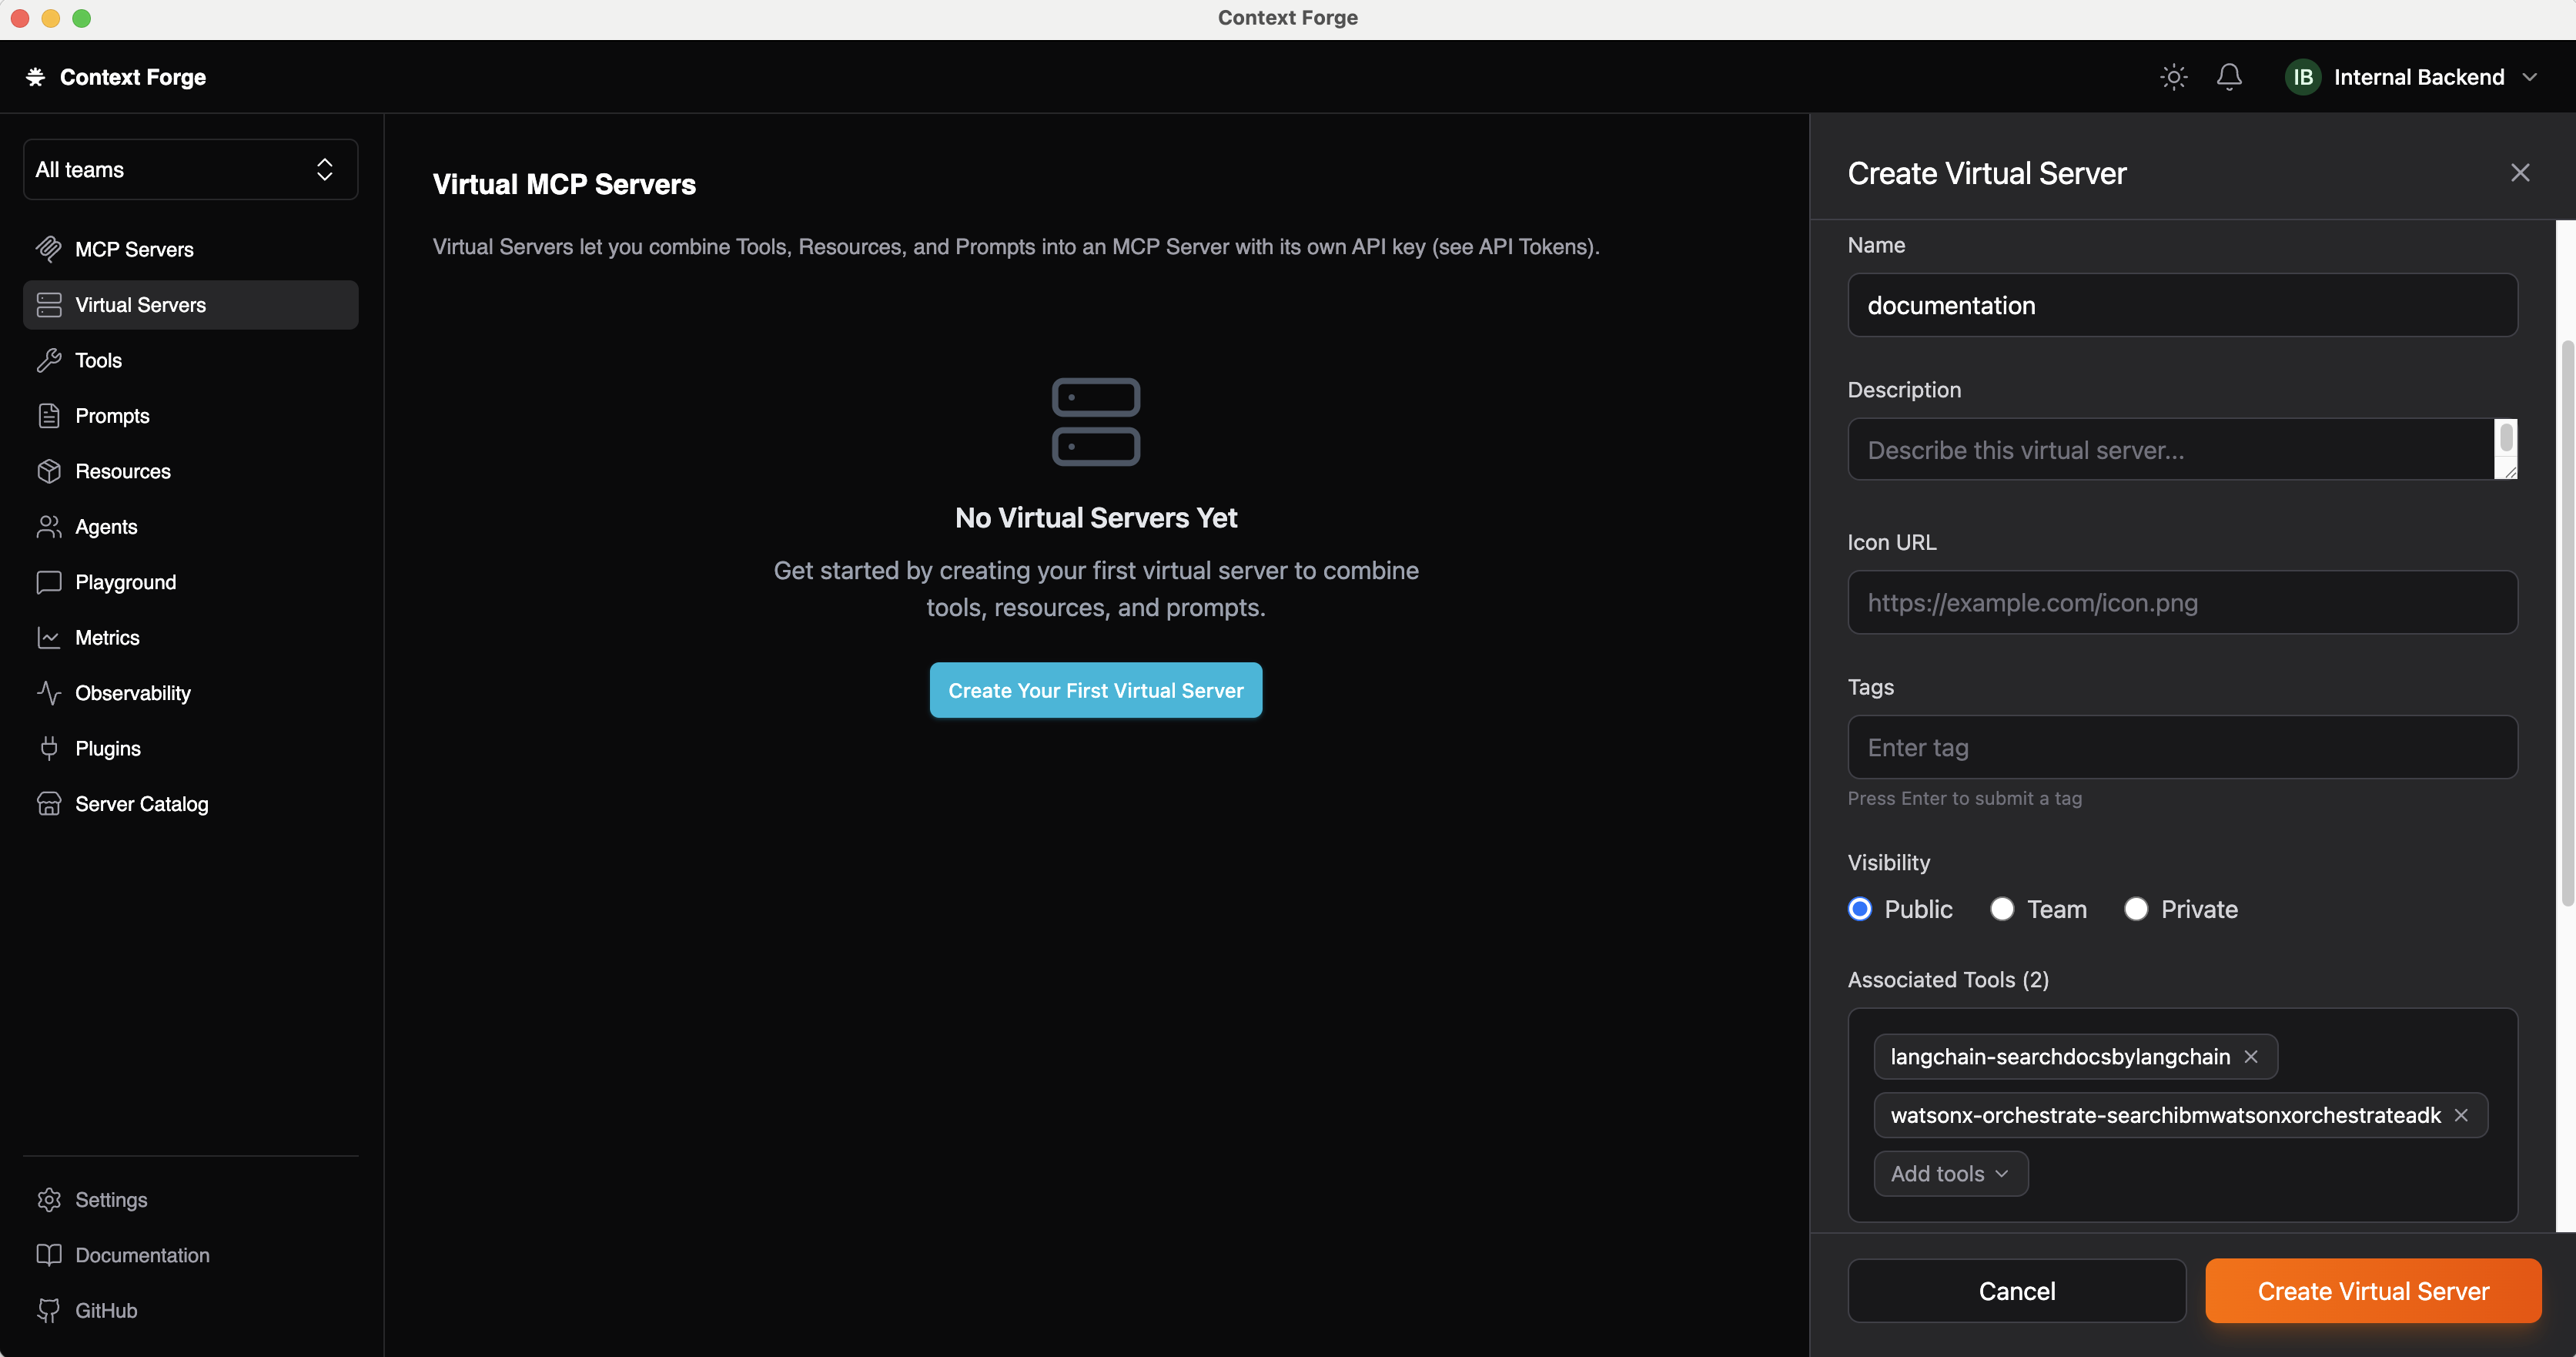The image size is (2576, 1357).
Task: Open the Observability section
Action: [133, 692]
